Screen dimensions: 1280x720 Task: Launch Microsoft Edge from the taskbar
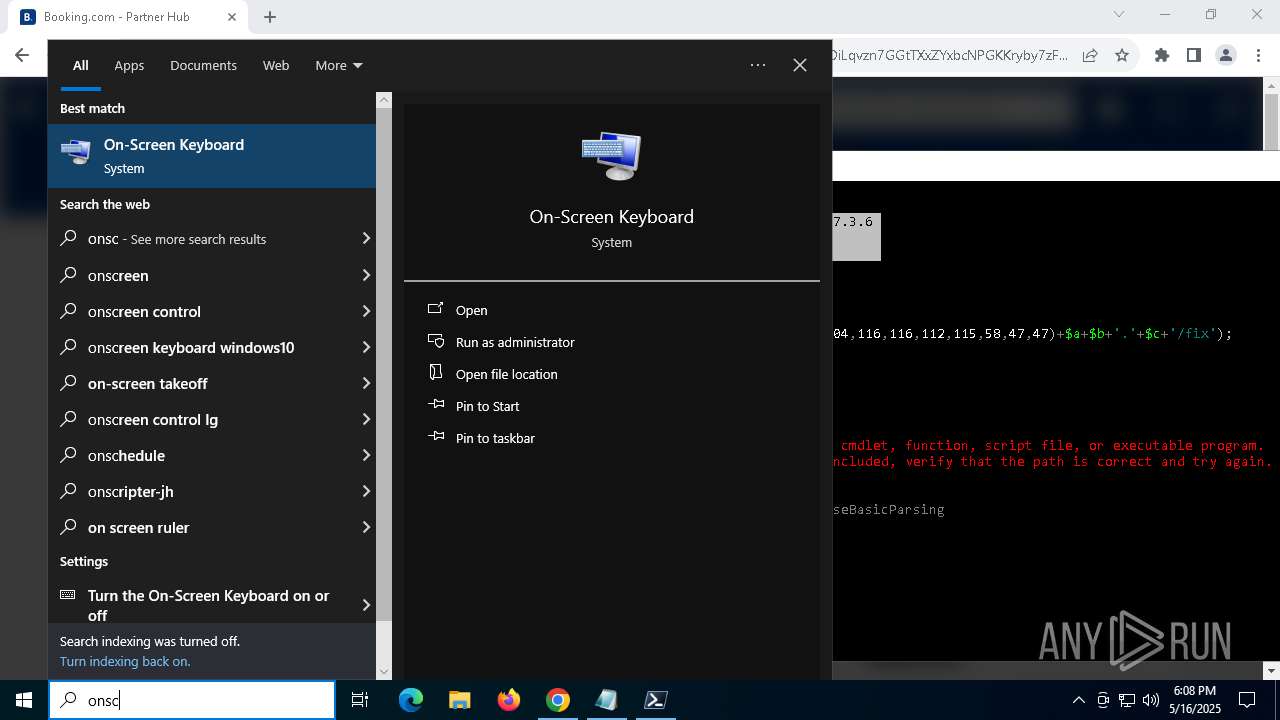point(411,700)
